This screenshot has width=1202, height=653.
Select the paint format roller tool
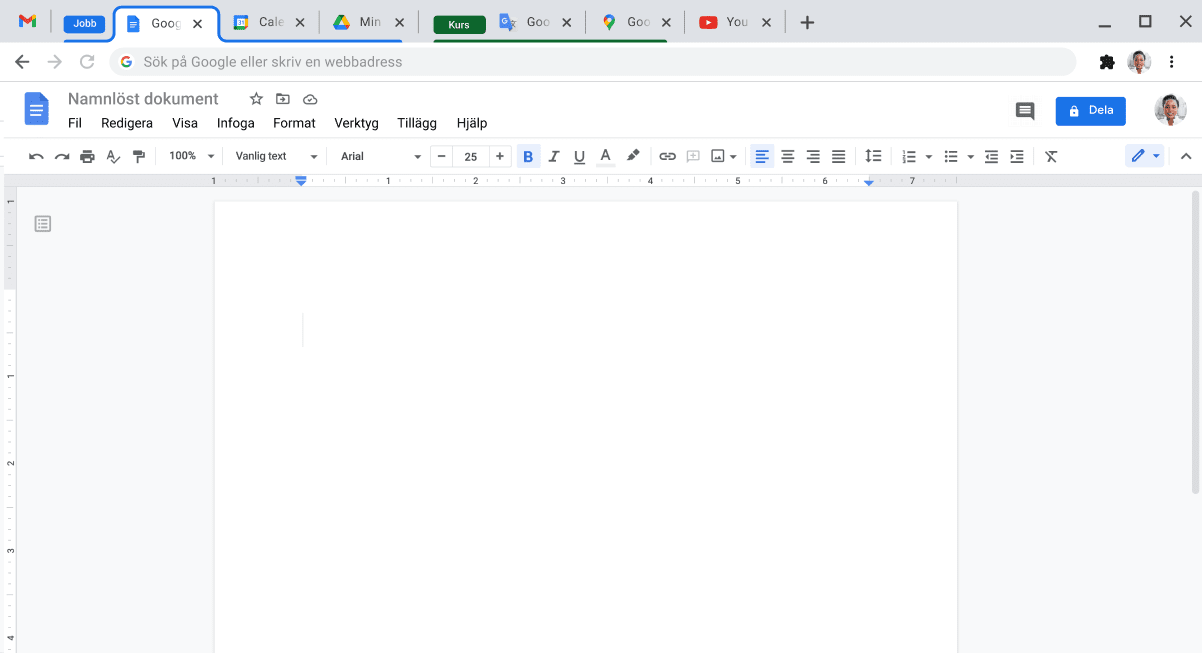point(139,156)
